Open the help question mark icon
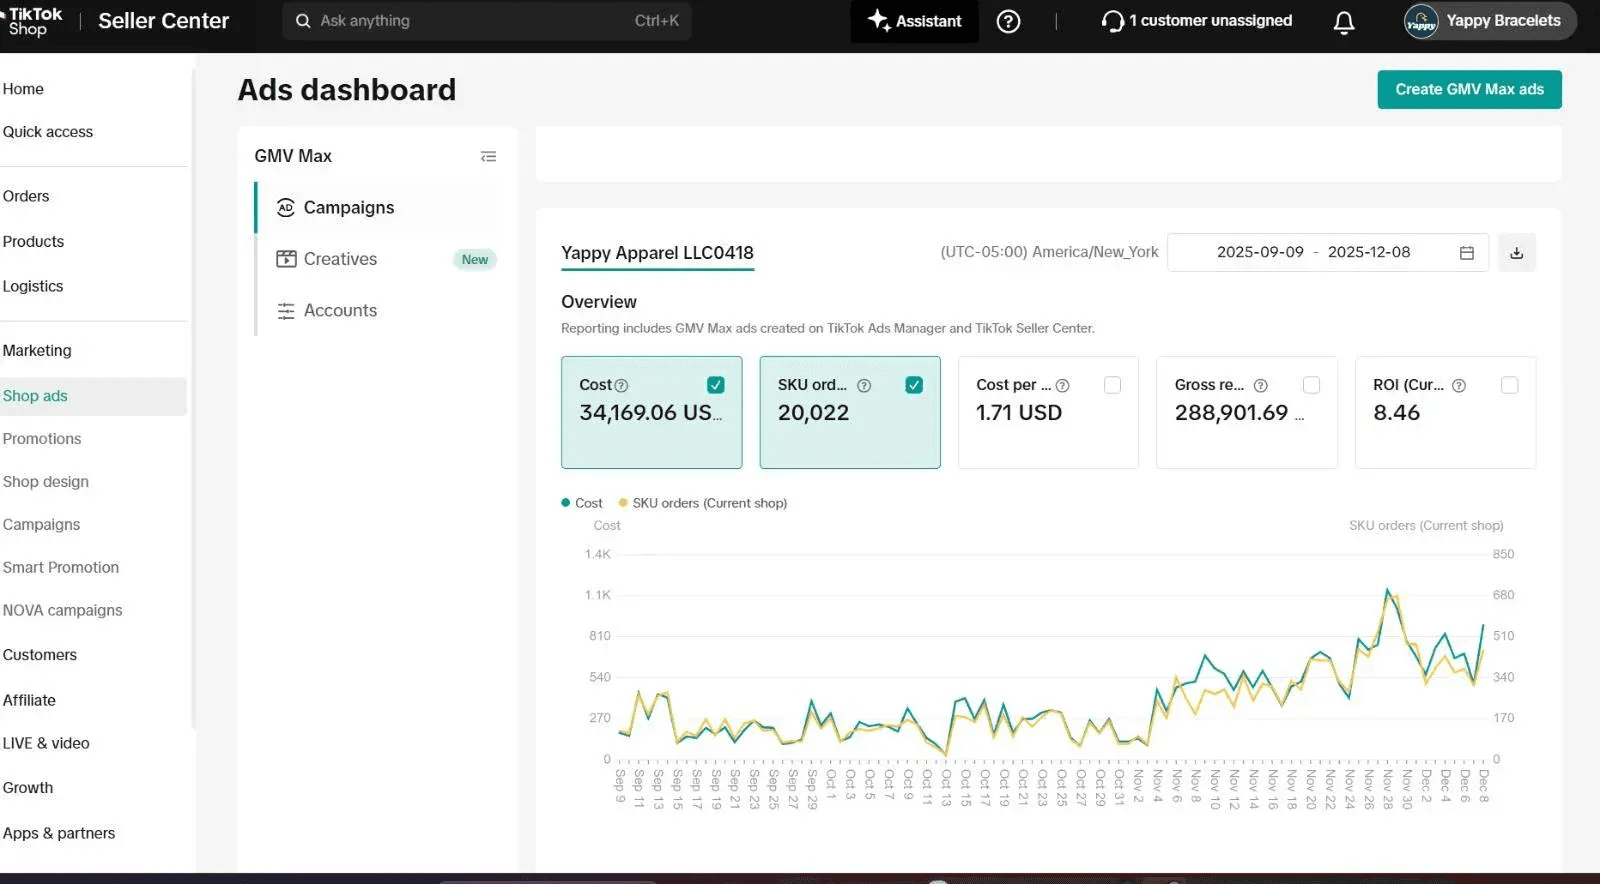The height and width of the screenshot is (884, 1600). pos(1008,21)
